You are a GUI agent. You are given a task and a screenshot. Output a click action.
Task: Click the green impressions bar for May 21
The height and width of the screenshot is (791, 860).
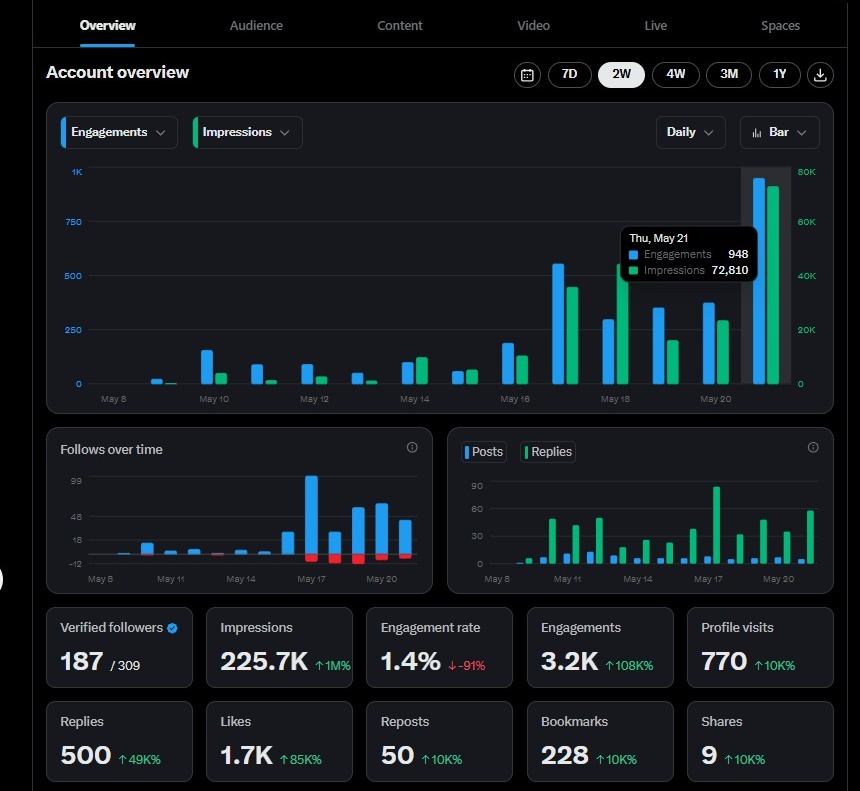click(773, 285)
